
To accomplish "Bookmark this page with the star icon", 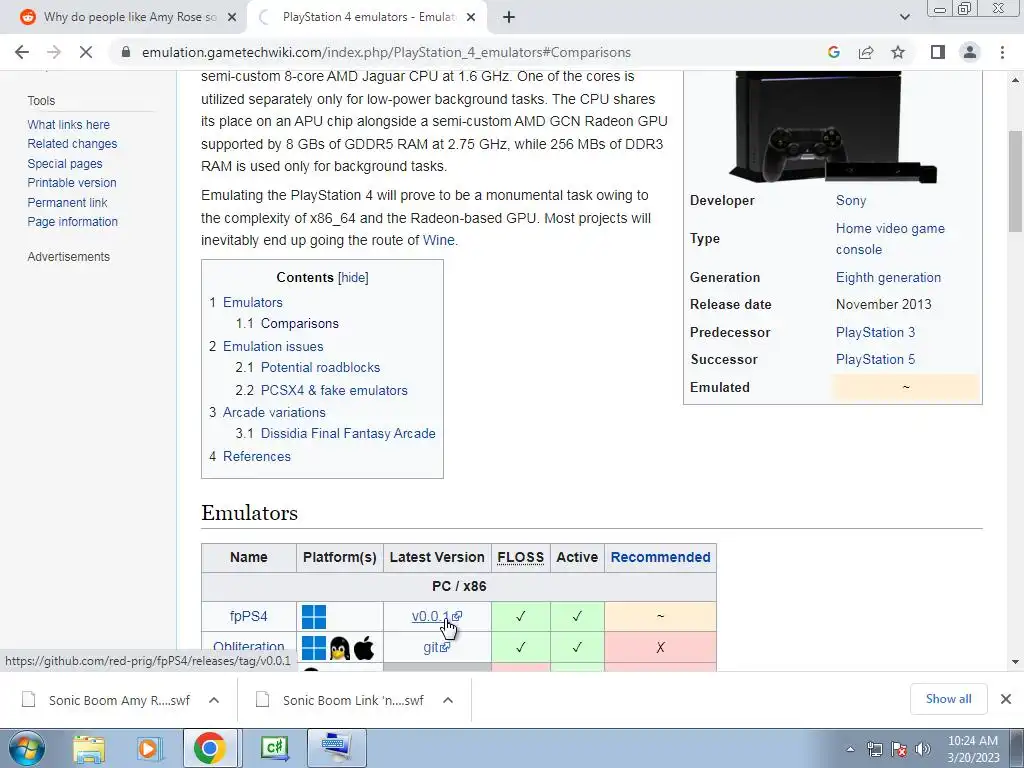I will [x=898, y=52].
